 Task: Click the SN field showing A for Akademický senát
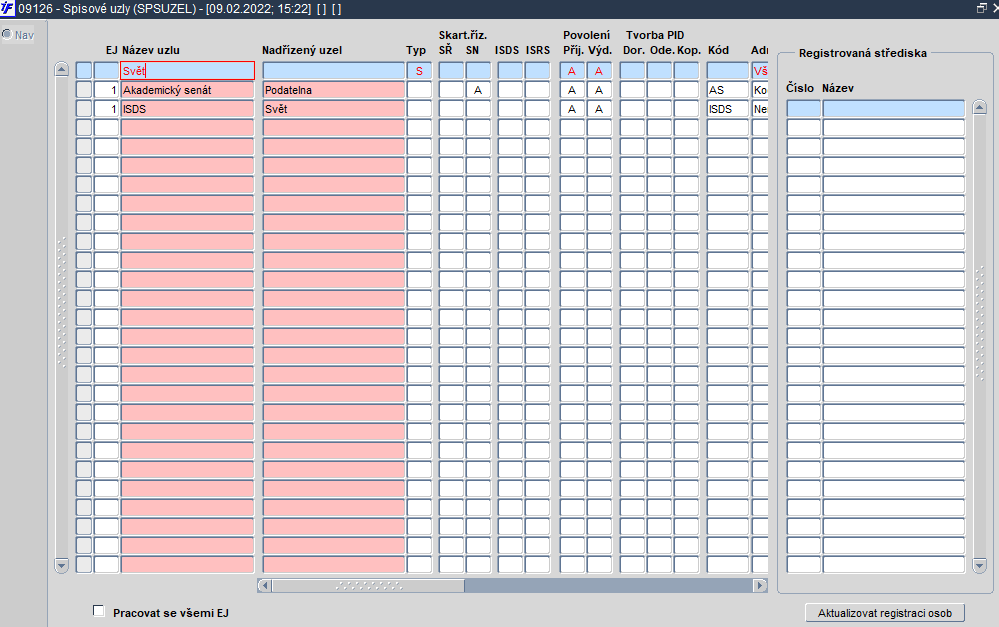478,90
